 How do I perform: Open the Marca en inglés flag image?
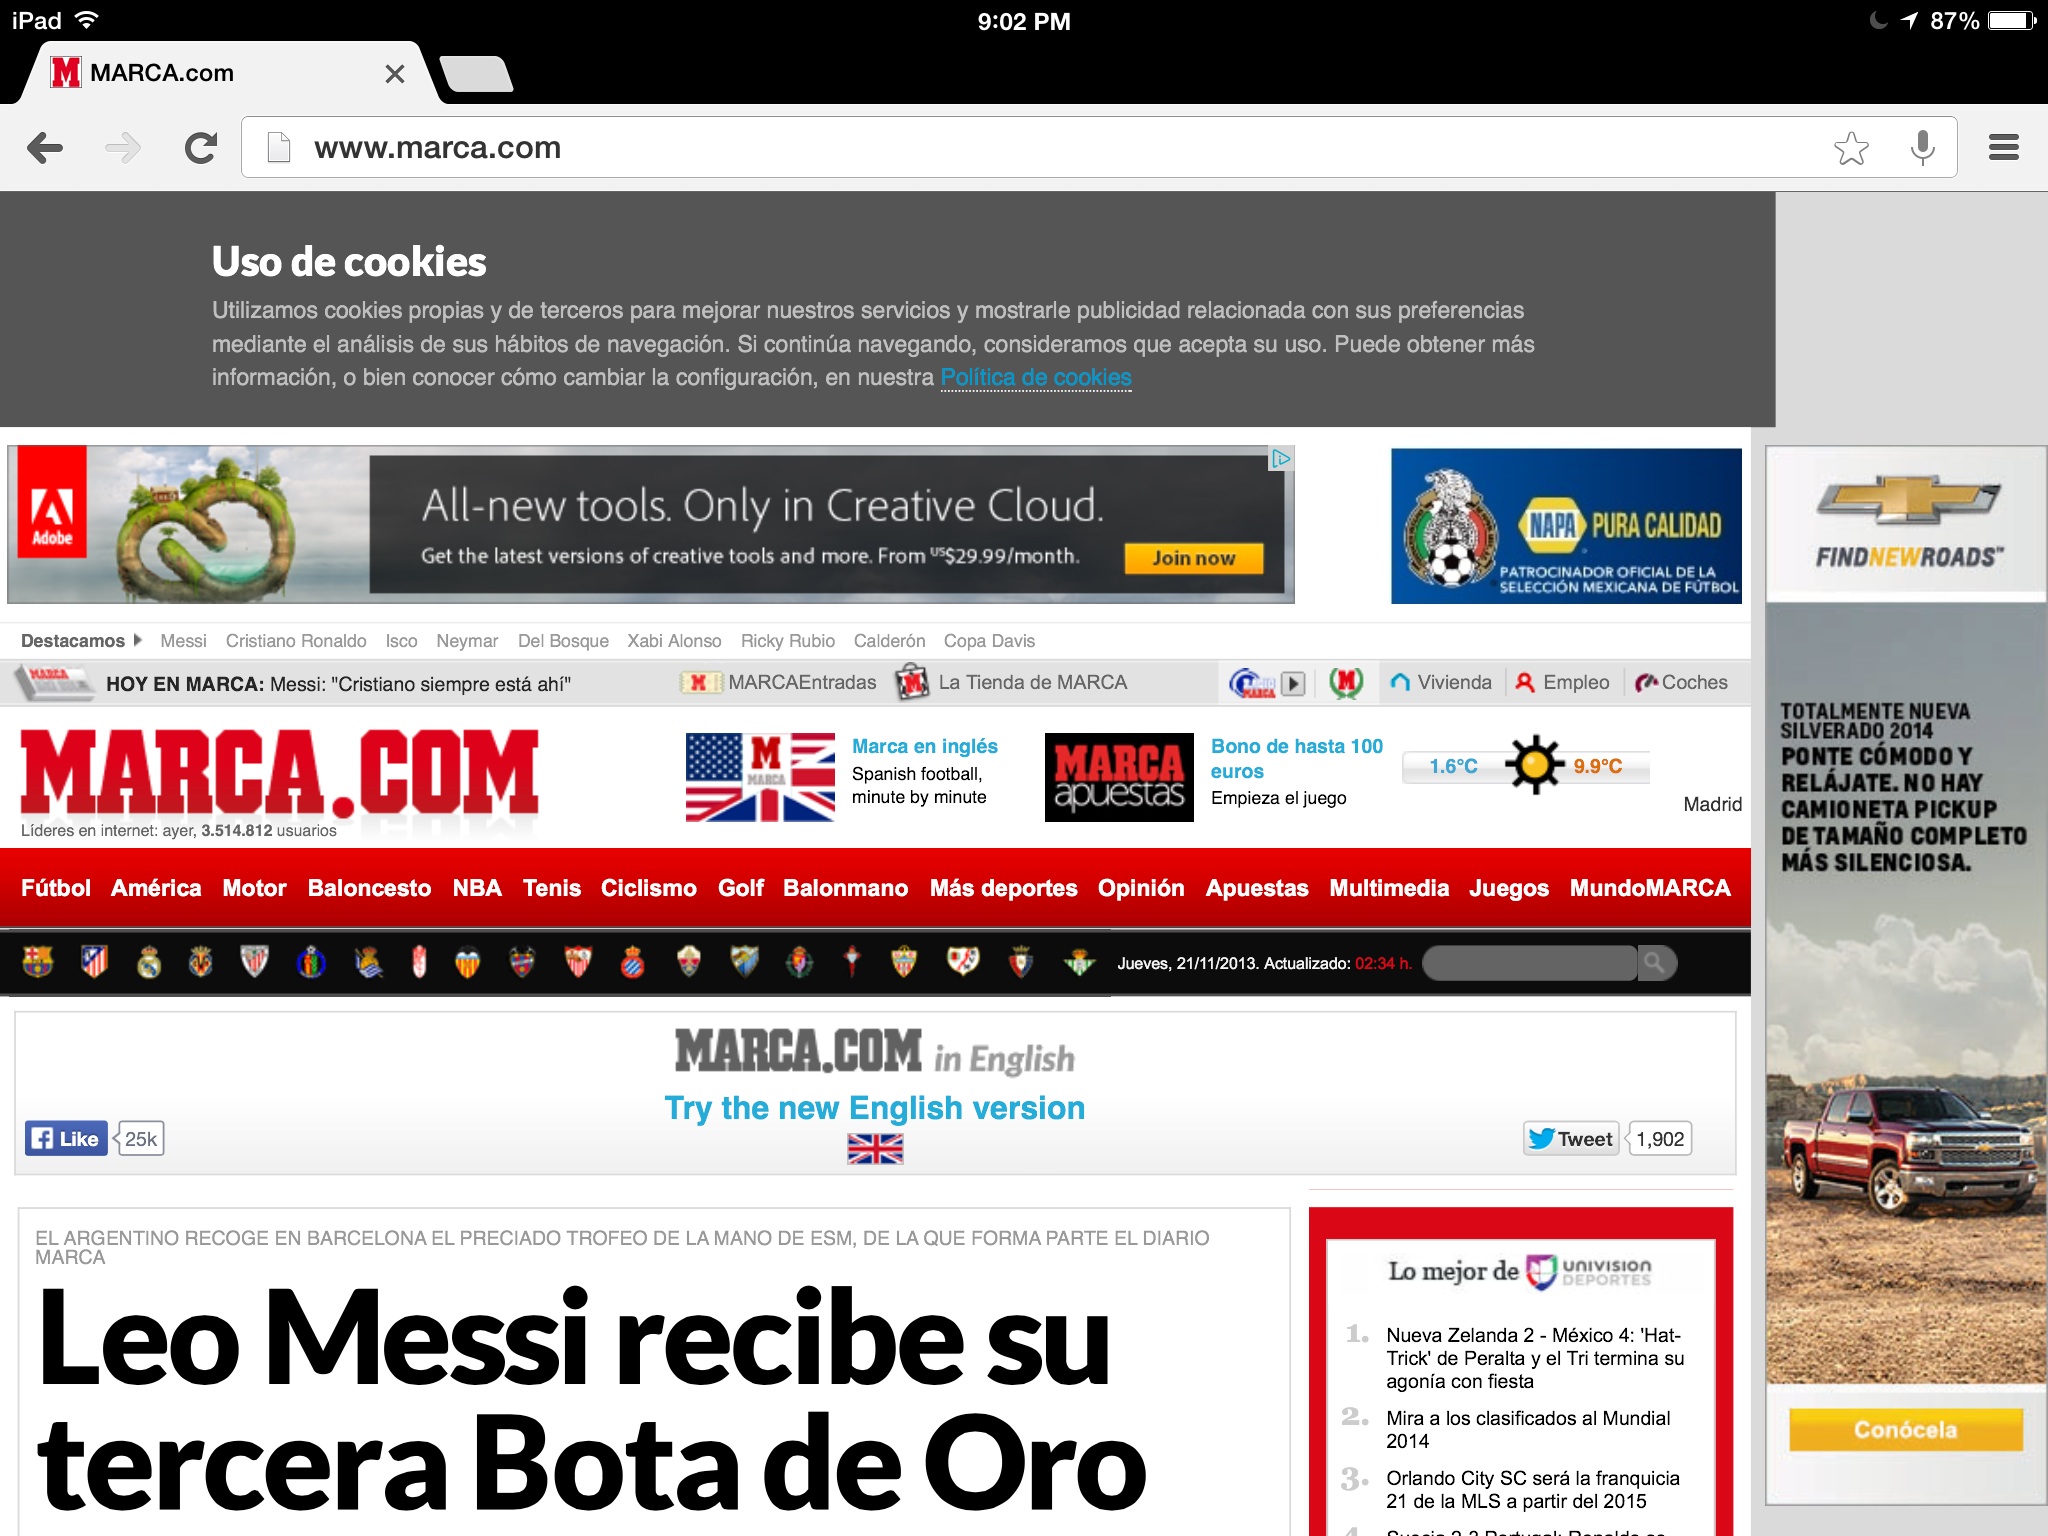(760, 777)
